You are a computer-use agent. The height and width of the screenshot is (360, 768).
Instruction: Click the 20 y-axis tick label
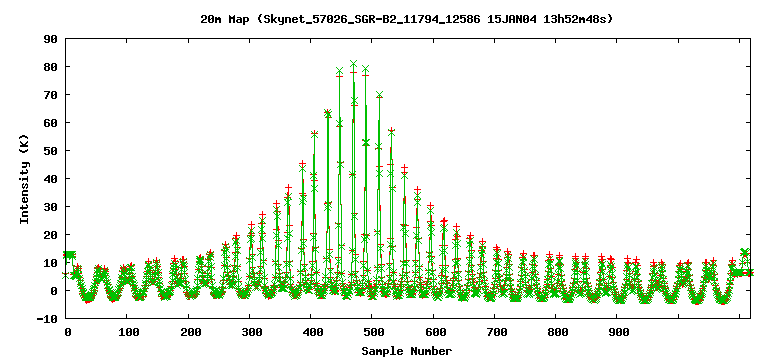pyautogui.click(x=52, y=235)
